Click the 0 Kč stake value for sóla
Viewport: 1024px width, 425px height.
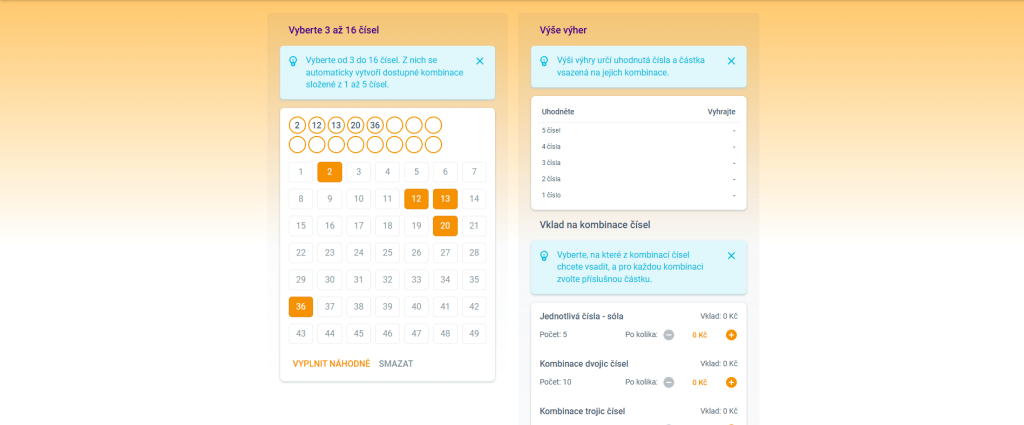pyautogui.click(x=700, y=334)
